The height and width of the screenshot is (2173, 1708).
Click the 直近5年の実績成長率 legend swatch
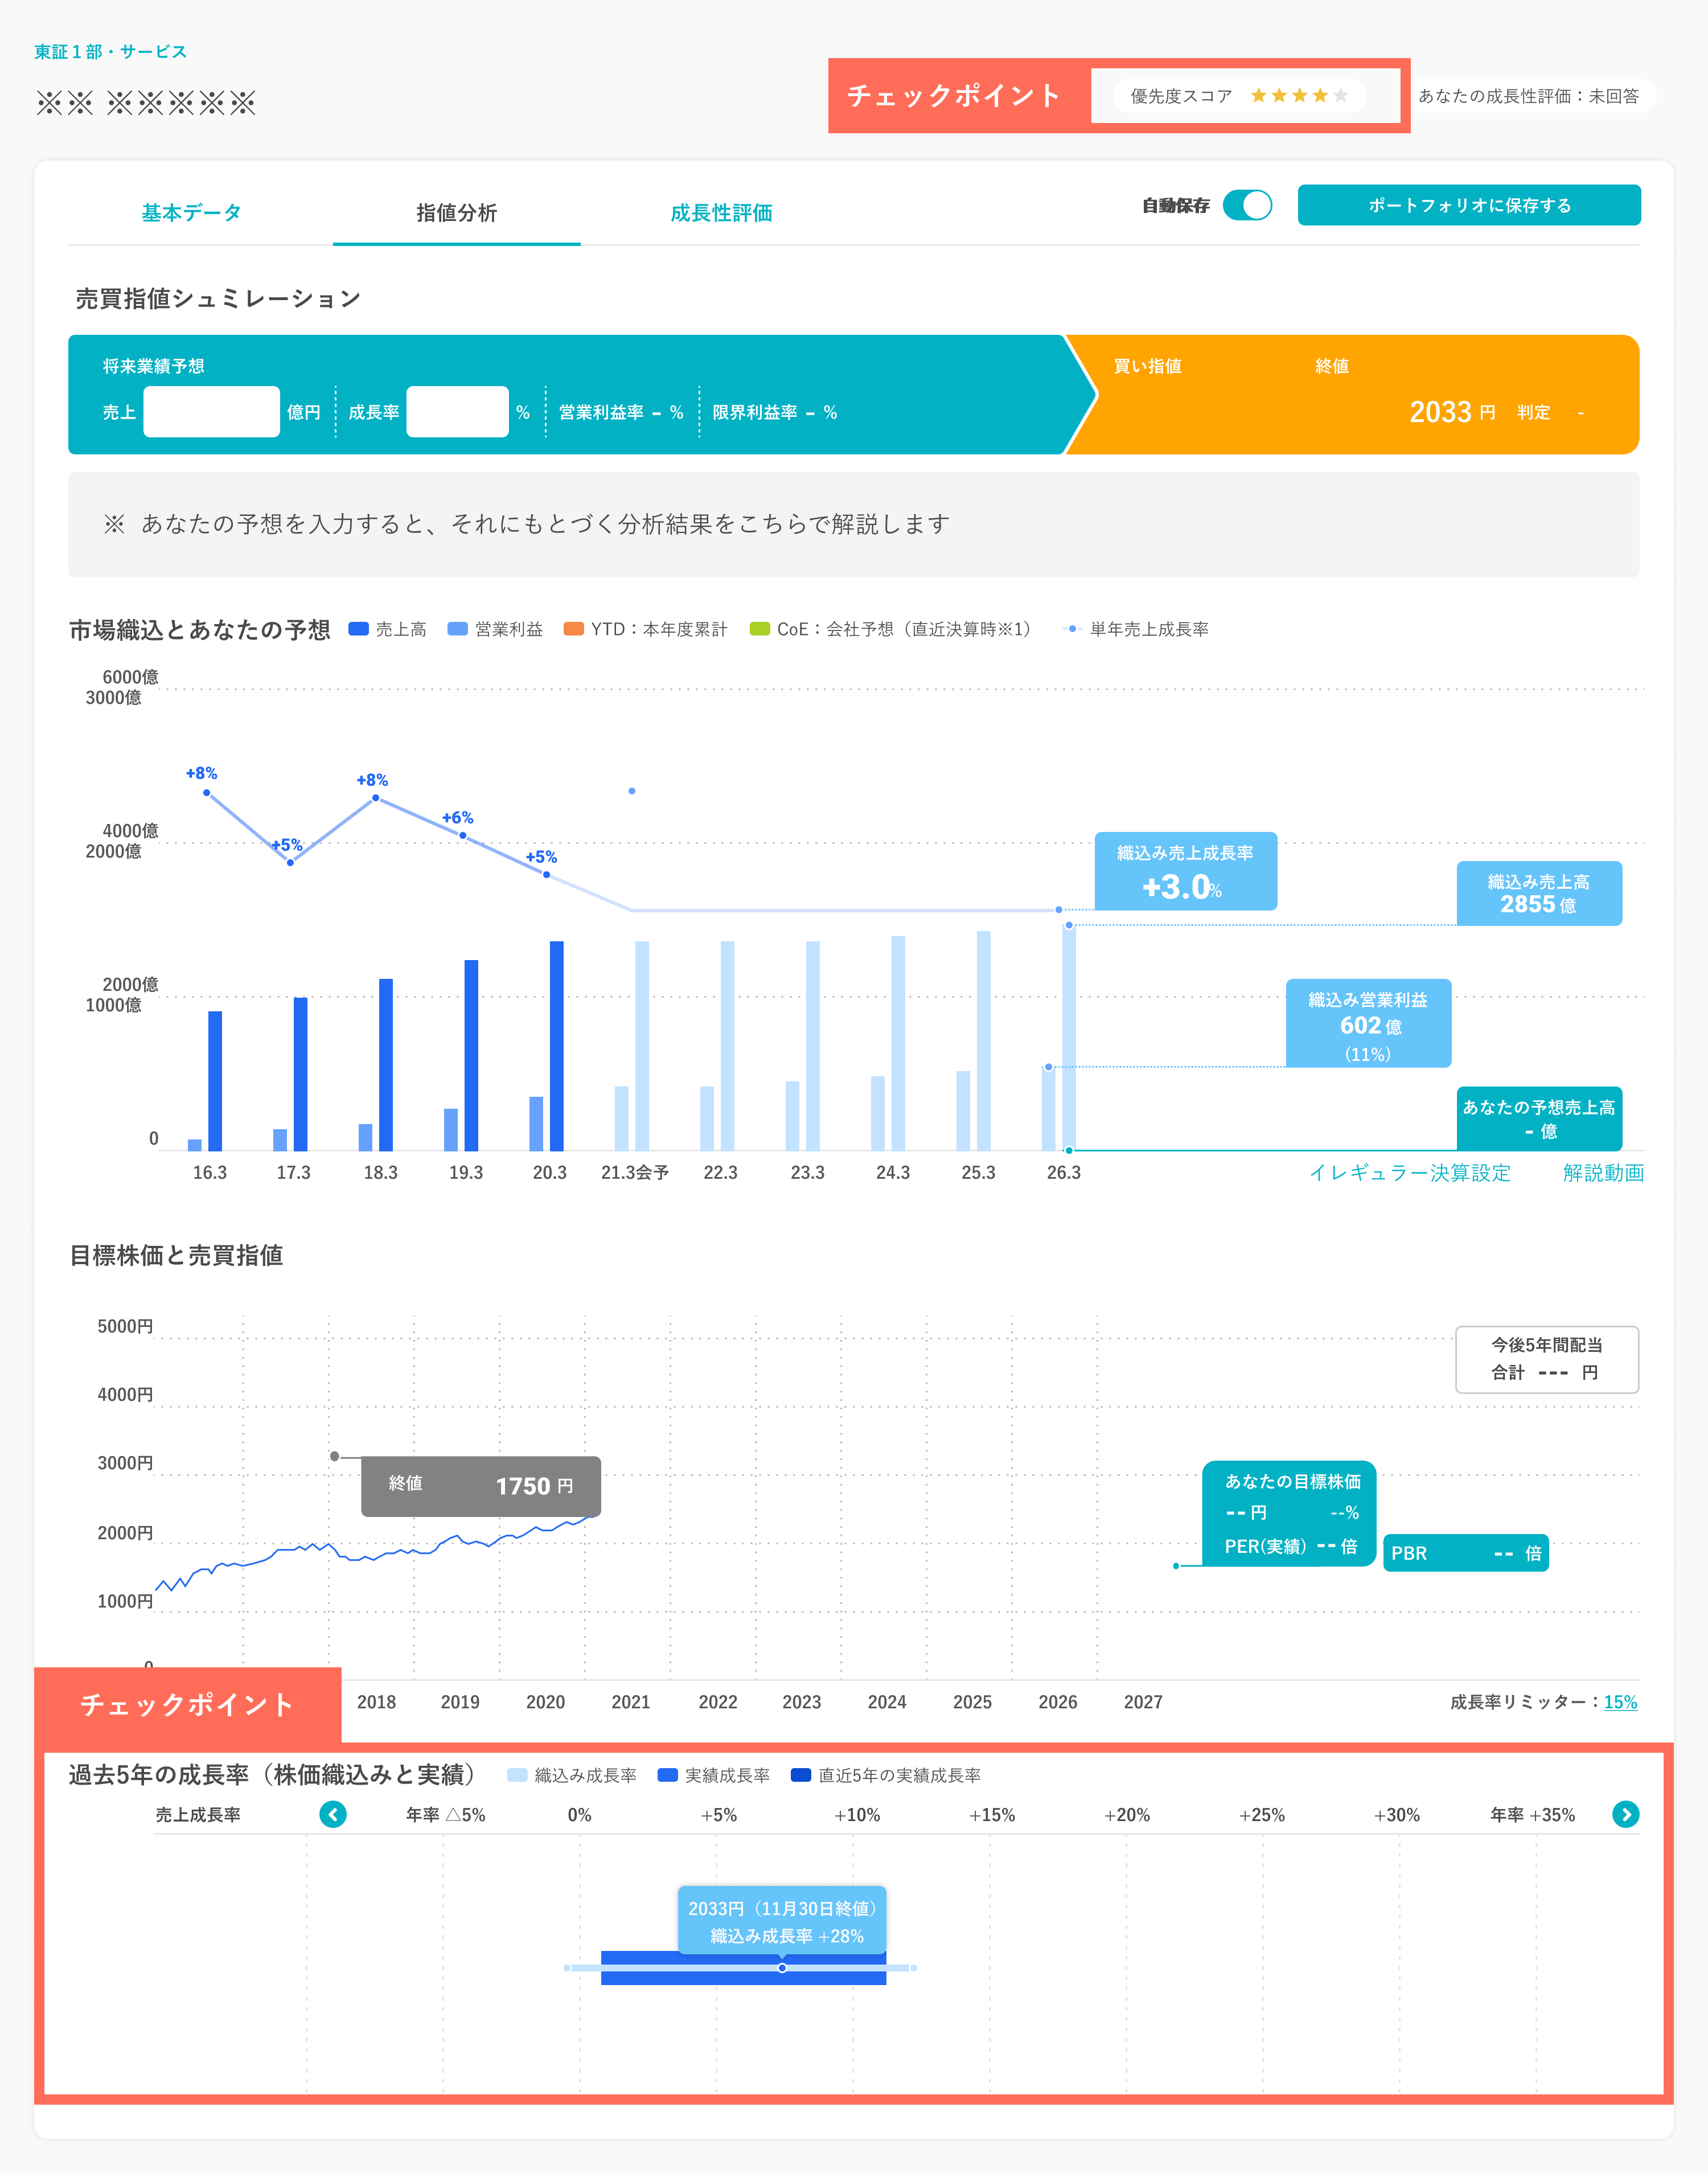click(x=800, y=1775)
